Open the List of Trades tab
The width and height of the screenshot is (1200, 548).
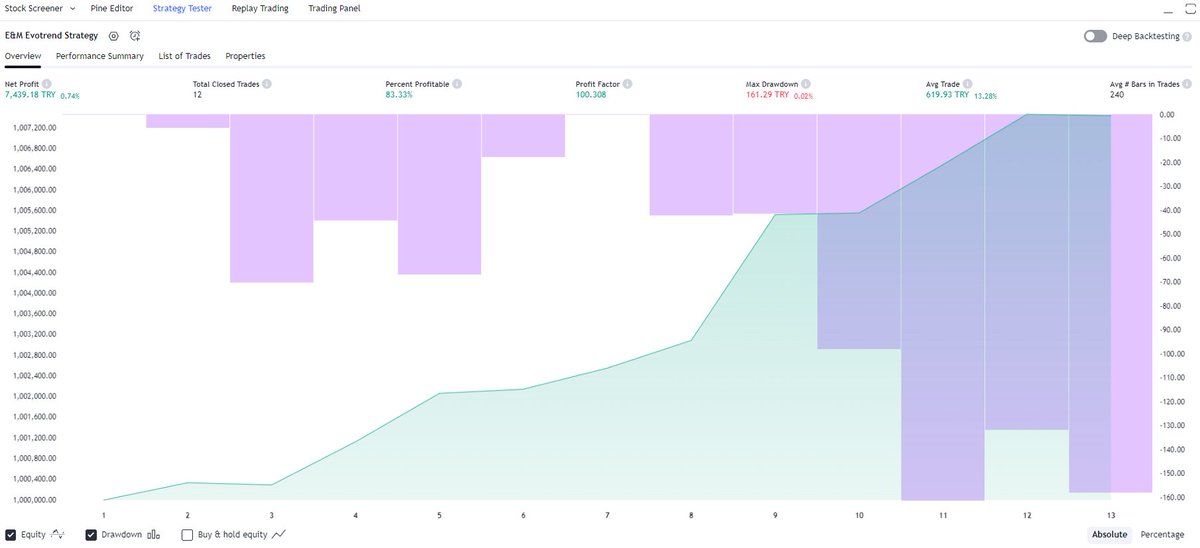point(185,56)
